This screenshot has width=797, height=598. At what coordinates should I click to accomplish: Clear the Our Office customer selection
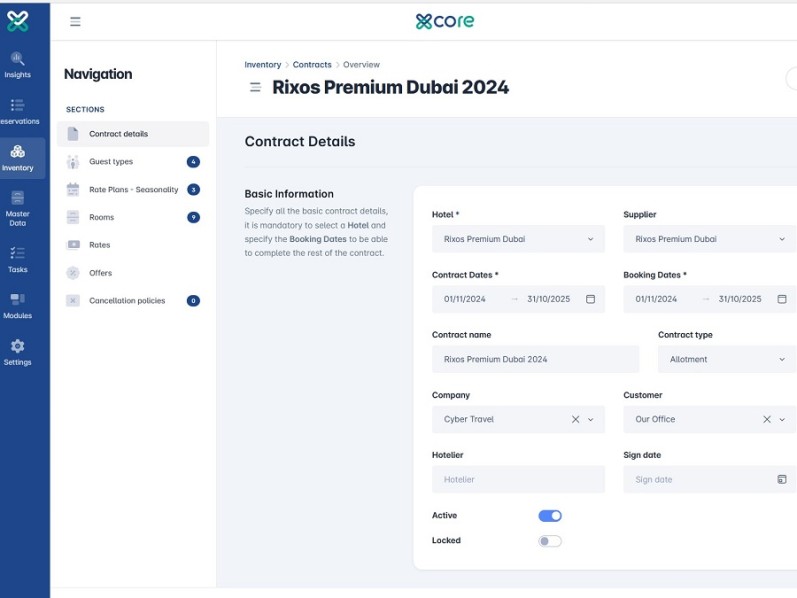[767, 420]
